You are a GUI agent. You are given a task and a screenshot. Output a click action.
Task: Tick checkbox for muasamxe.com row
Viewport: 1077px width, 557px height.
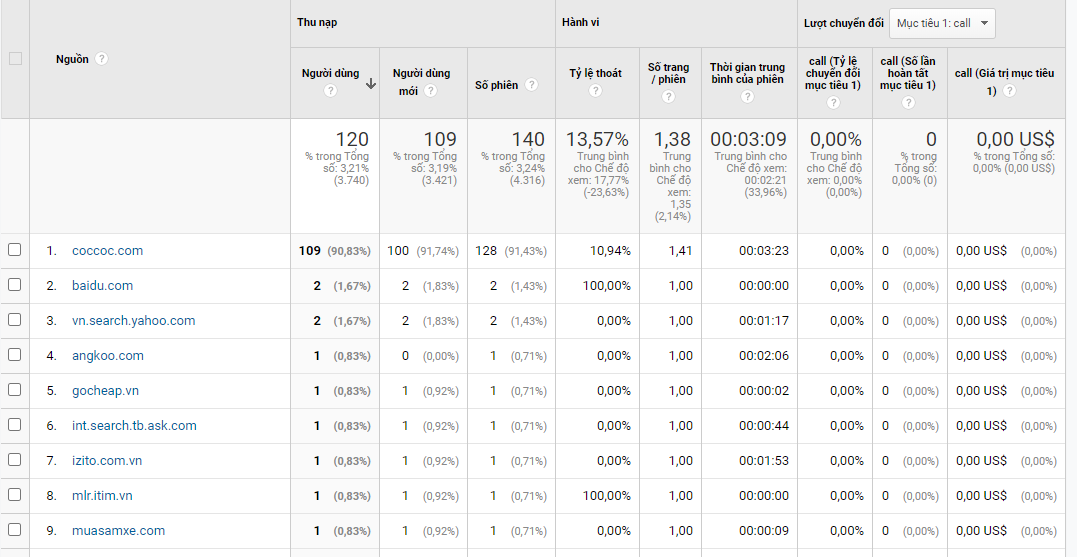tap(14, 530)
